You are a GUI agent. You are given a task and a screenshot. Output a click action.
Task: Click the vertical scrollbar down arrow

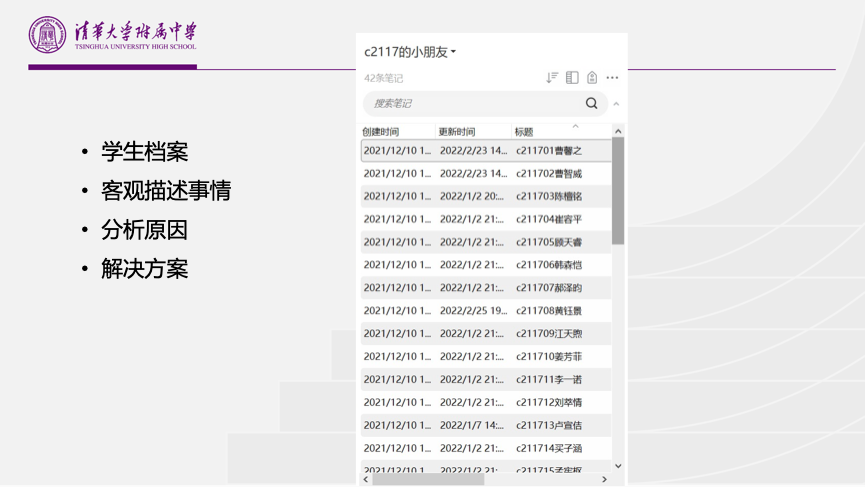pyautogui.click(x=618, y=465)
